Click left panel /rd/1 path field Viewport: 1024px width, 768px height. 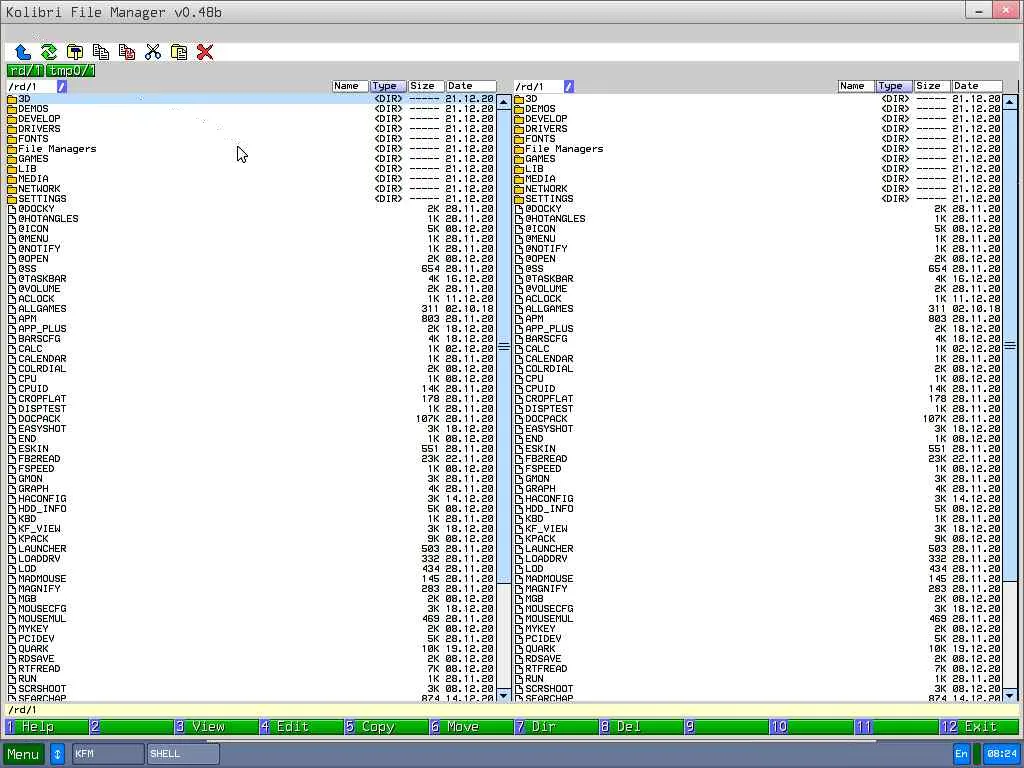pos(31,86)
